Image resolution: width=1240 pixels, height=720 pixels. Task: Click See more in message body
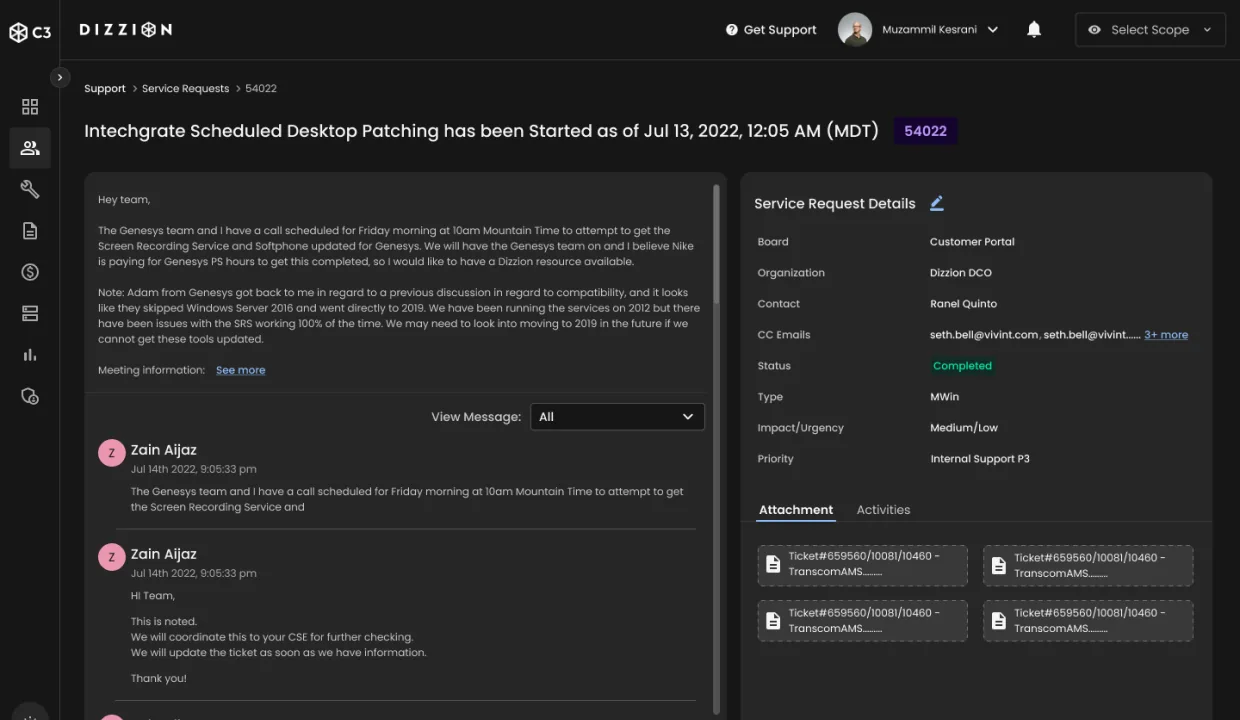click(x=241, y=370)
